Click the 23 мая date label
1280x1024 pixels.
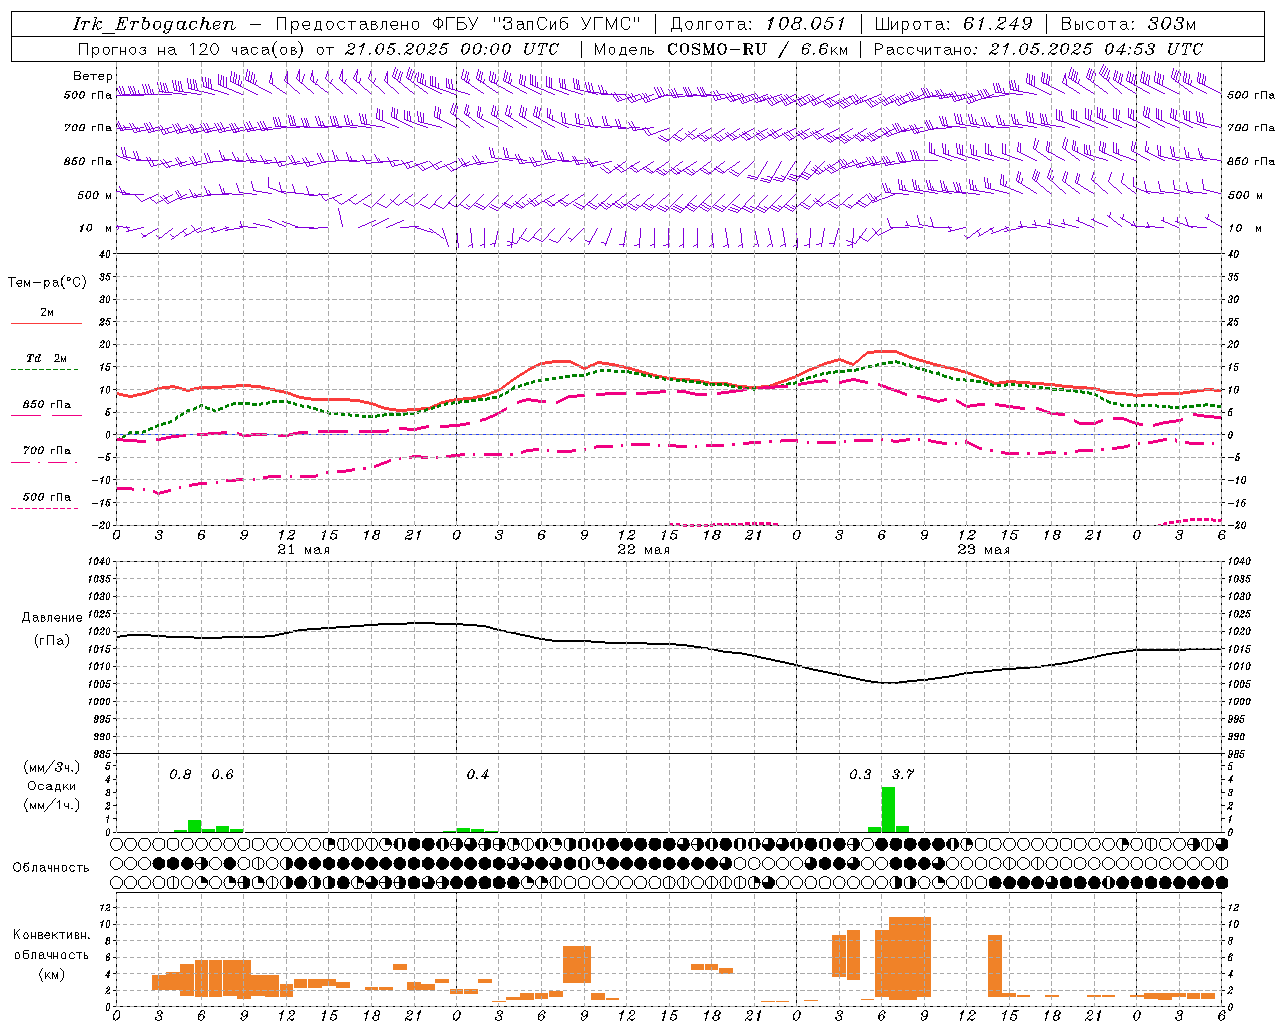(x=983, y=550)
